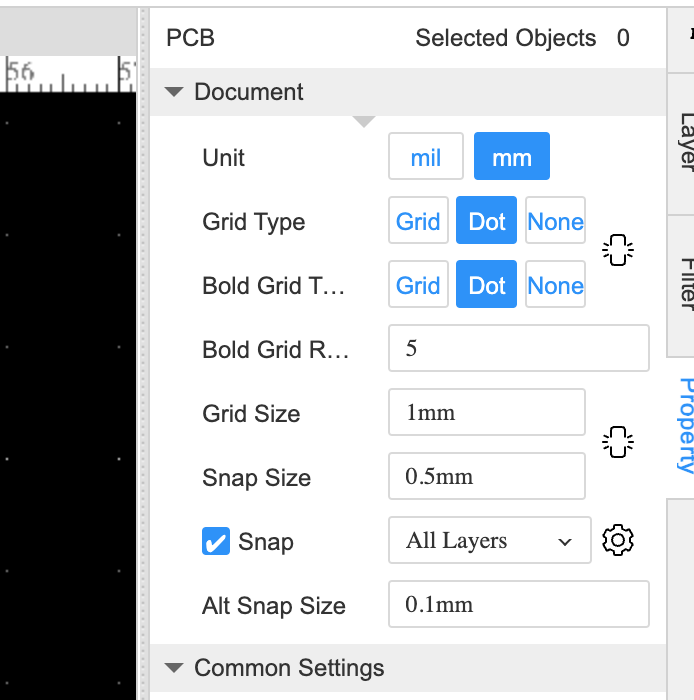The image size is (694, 700).
Task: Set unit to mm
Action: (x=512, y=156)
